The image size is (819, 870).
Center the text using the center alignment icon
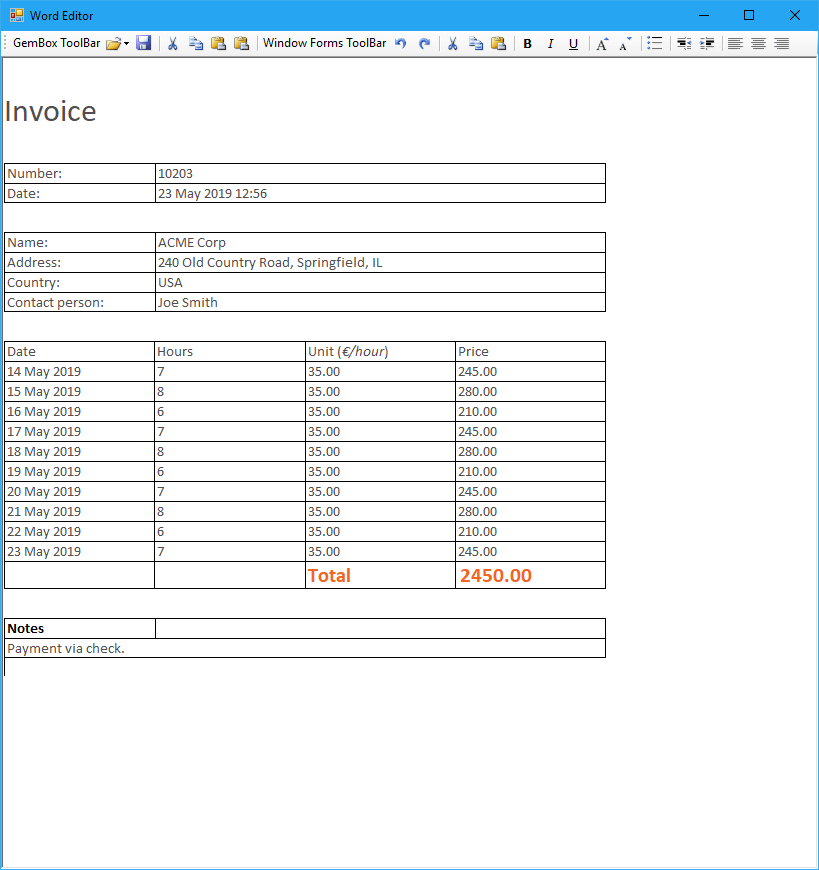(x=758, y=43)
